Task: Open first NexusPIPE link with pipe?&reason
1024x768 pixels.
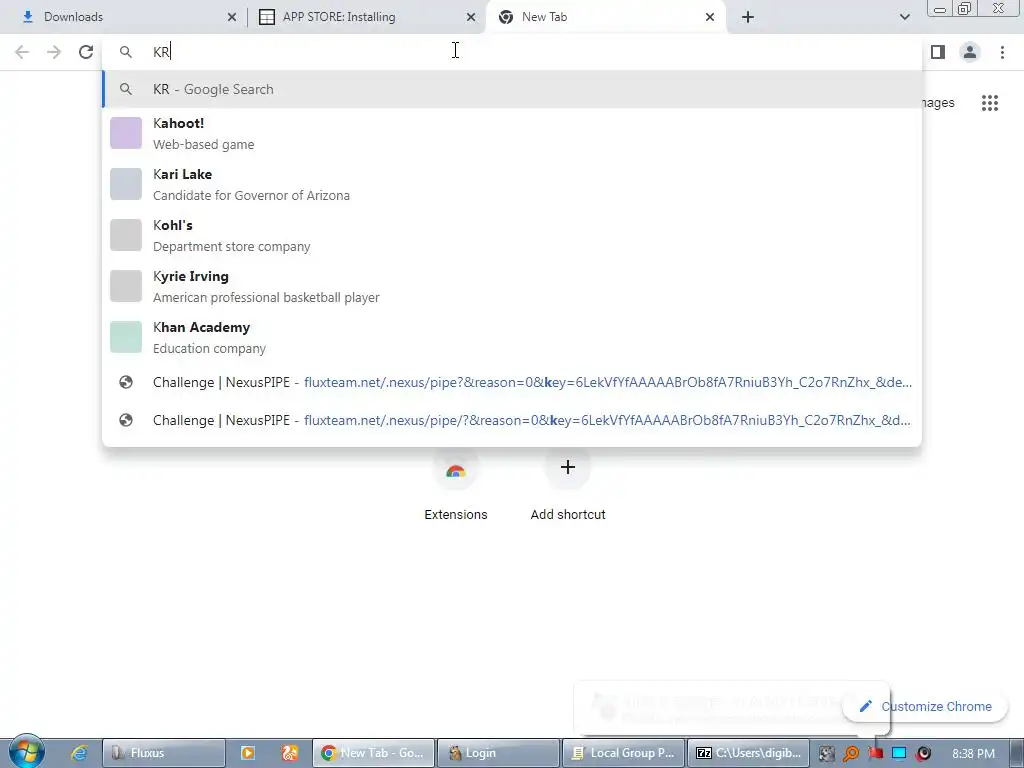Action: coord(512,383)
